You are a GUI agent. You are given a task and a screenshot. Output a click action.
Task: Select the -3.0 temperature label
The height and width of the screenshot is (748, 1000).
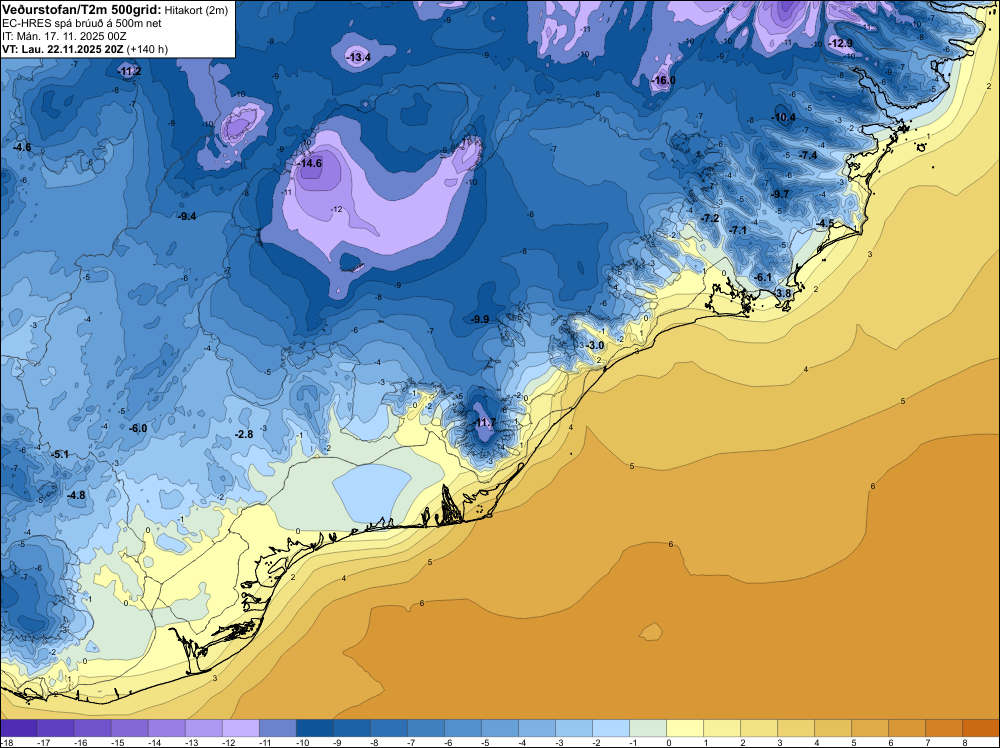point(595,346)
